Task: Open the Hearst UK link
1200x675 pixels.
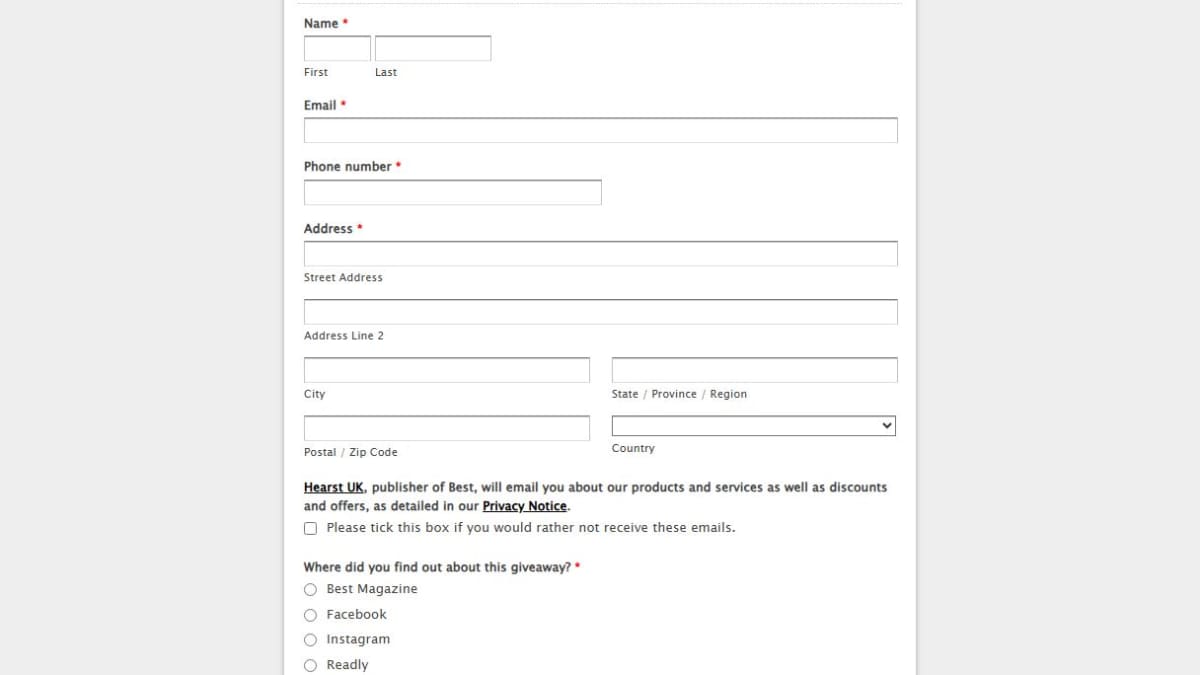Action: (334, 488)
